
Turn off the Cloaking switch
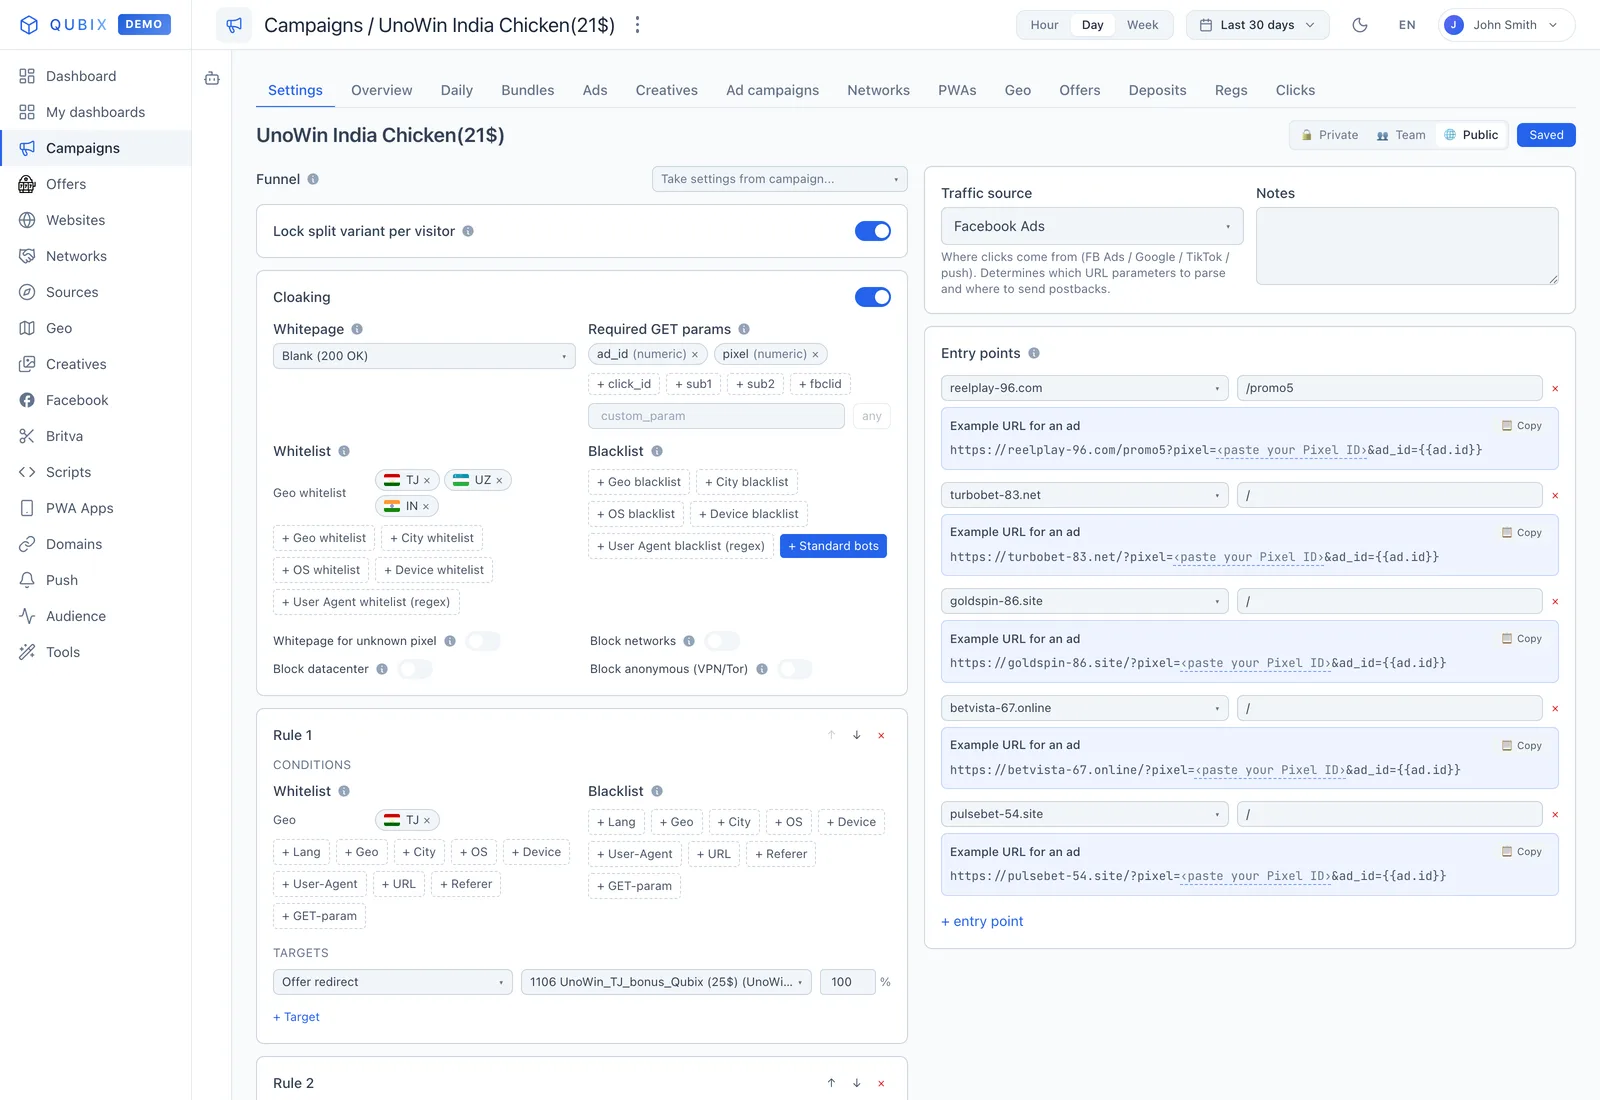(x=873, y=297)
